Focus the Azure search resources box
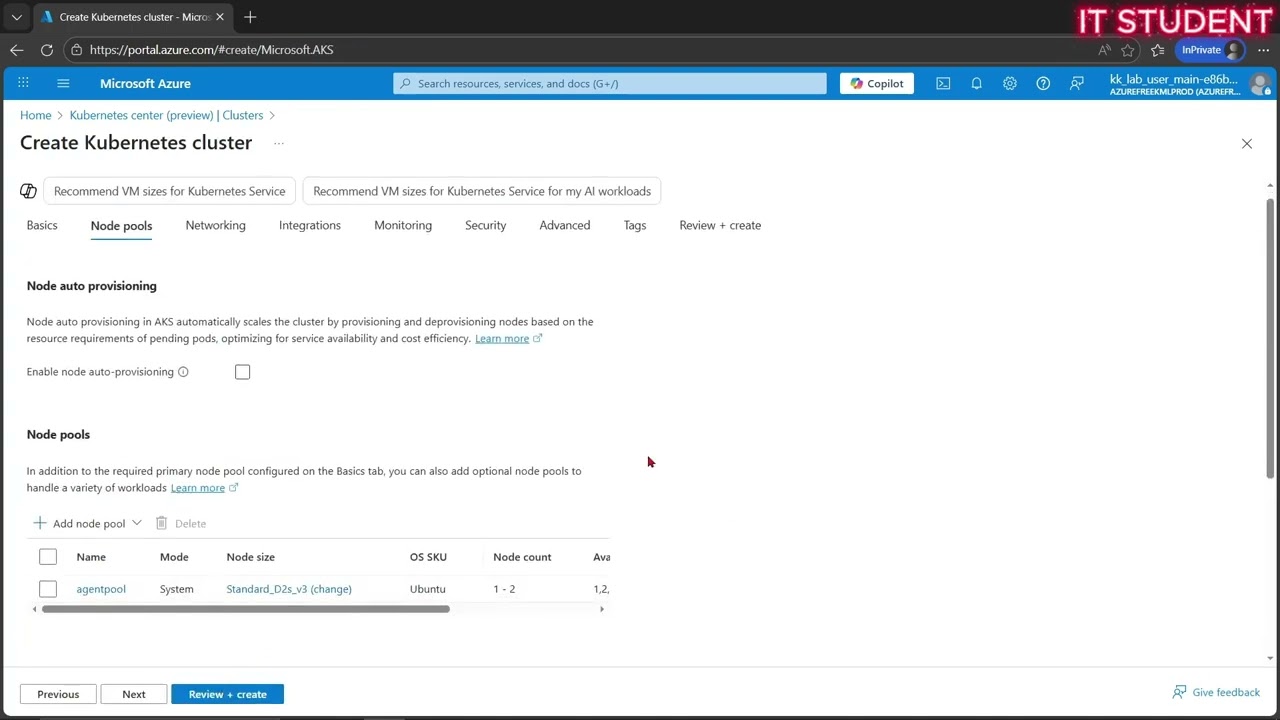The width and height of the screenshot is (1280, 720). pos(610,83)
